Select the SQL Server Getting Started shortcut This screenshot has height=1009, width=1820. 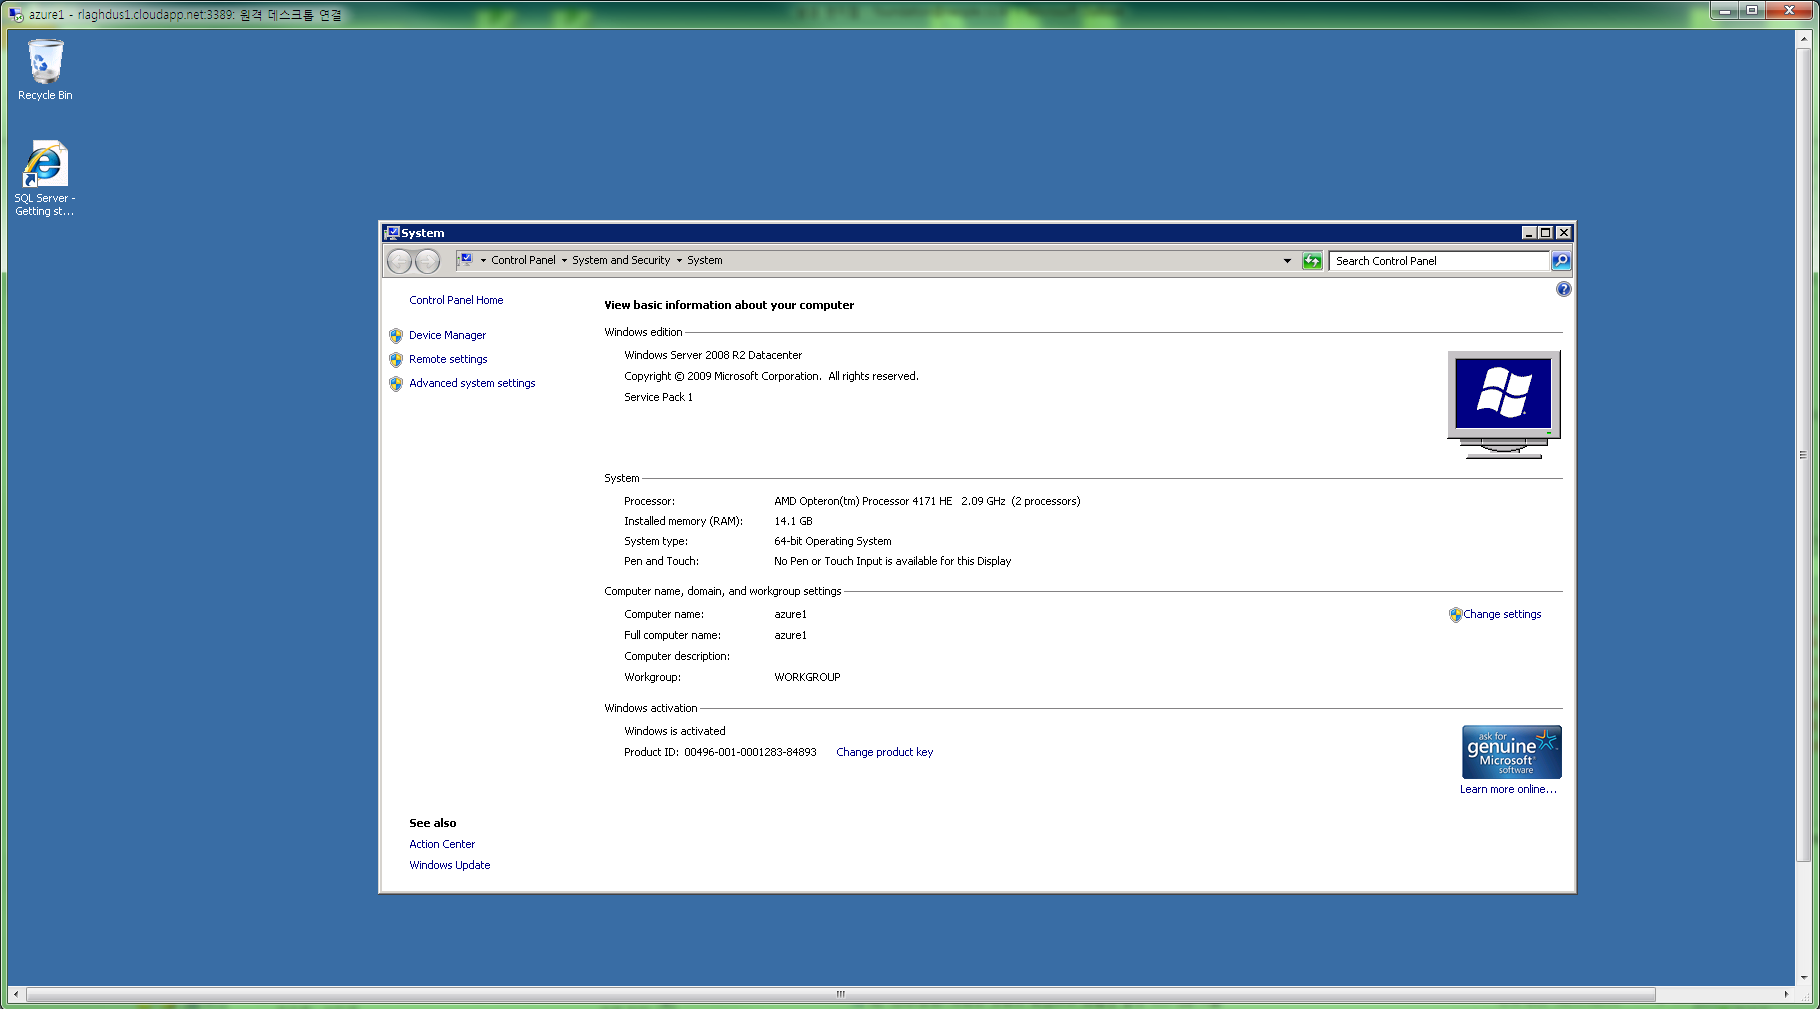click(x=45, y=178)
